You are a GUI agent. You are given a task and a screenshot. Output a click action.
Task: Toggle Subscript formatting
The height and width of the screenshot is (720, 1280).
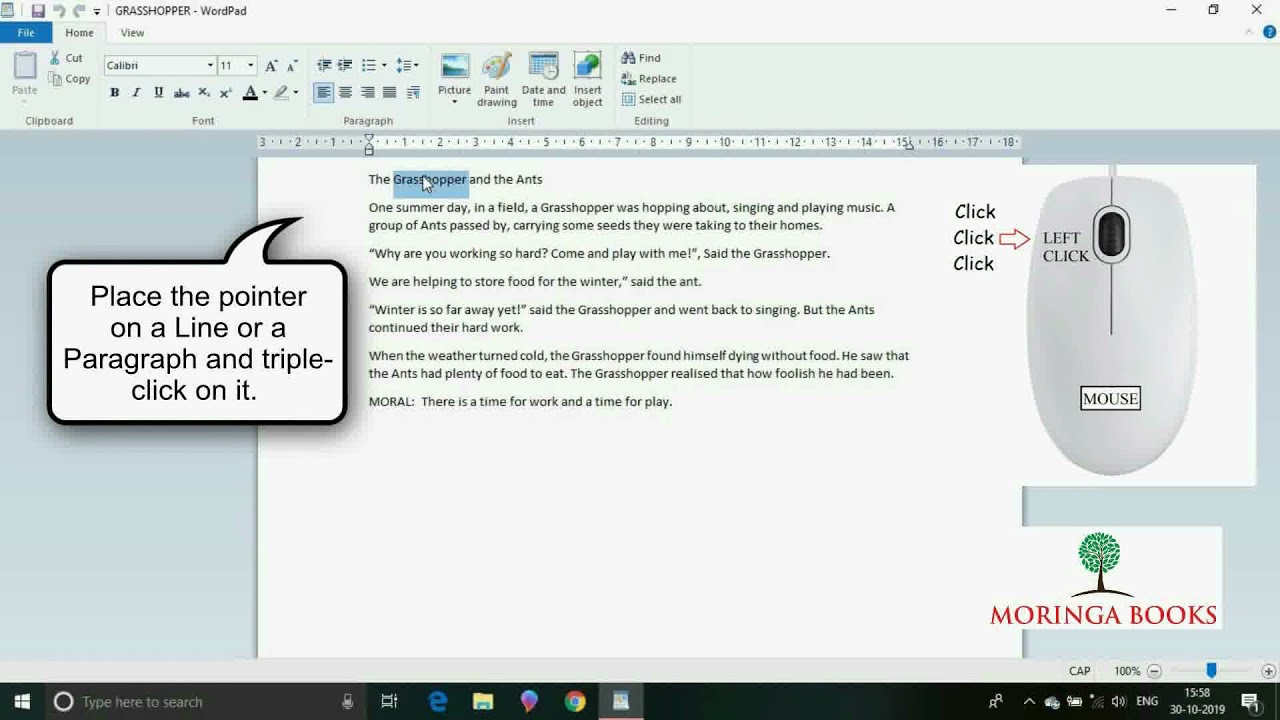(x=203, y=93)
